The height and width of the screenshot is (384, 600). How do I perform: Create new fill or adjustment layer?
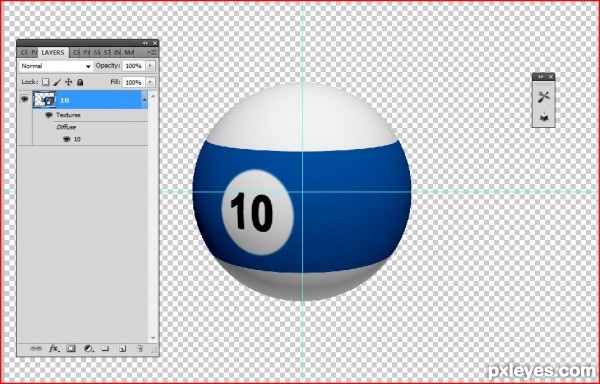point(88,348)
